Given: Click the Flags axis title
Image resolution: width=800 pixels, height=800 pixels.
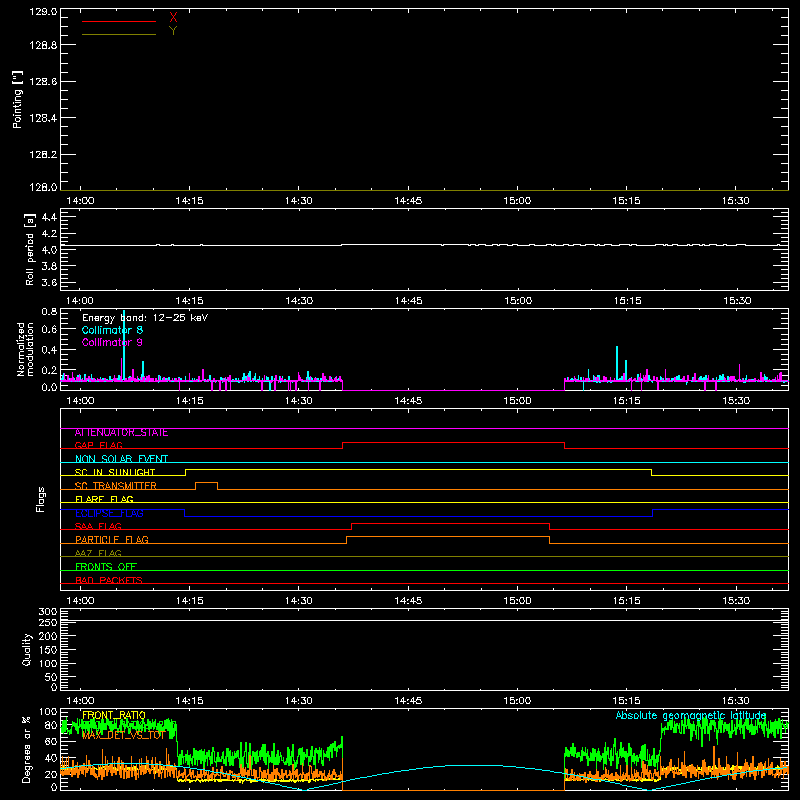Looking at the screenshot, I should coord(41,499).
